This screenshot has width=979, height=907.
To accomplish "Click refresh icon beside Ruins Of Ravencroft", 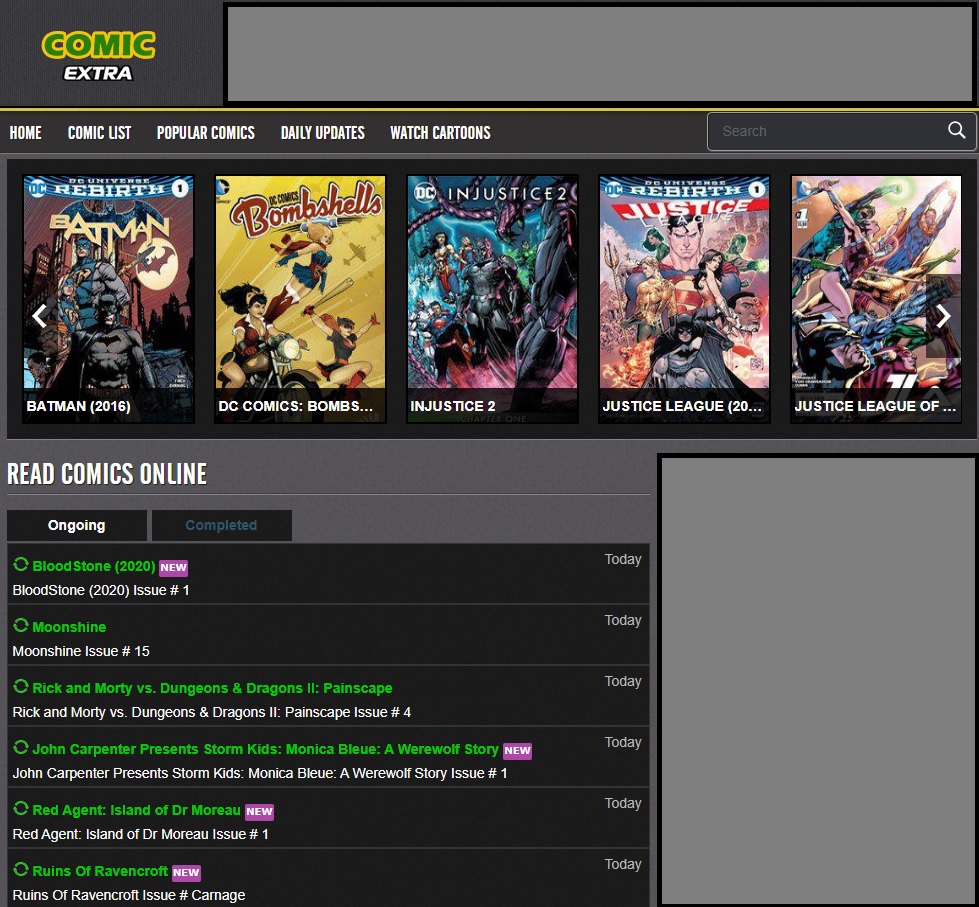I will 21,869.
